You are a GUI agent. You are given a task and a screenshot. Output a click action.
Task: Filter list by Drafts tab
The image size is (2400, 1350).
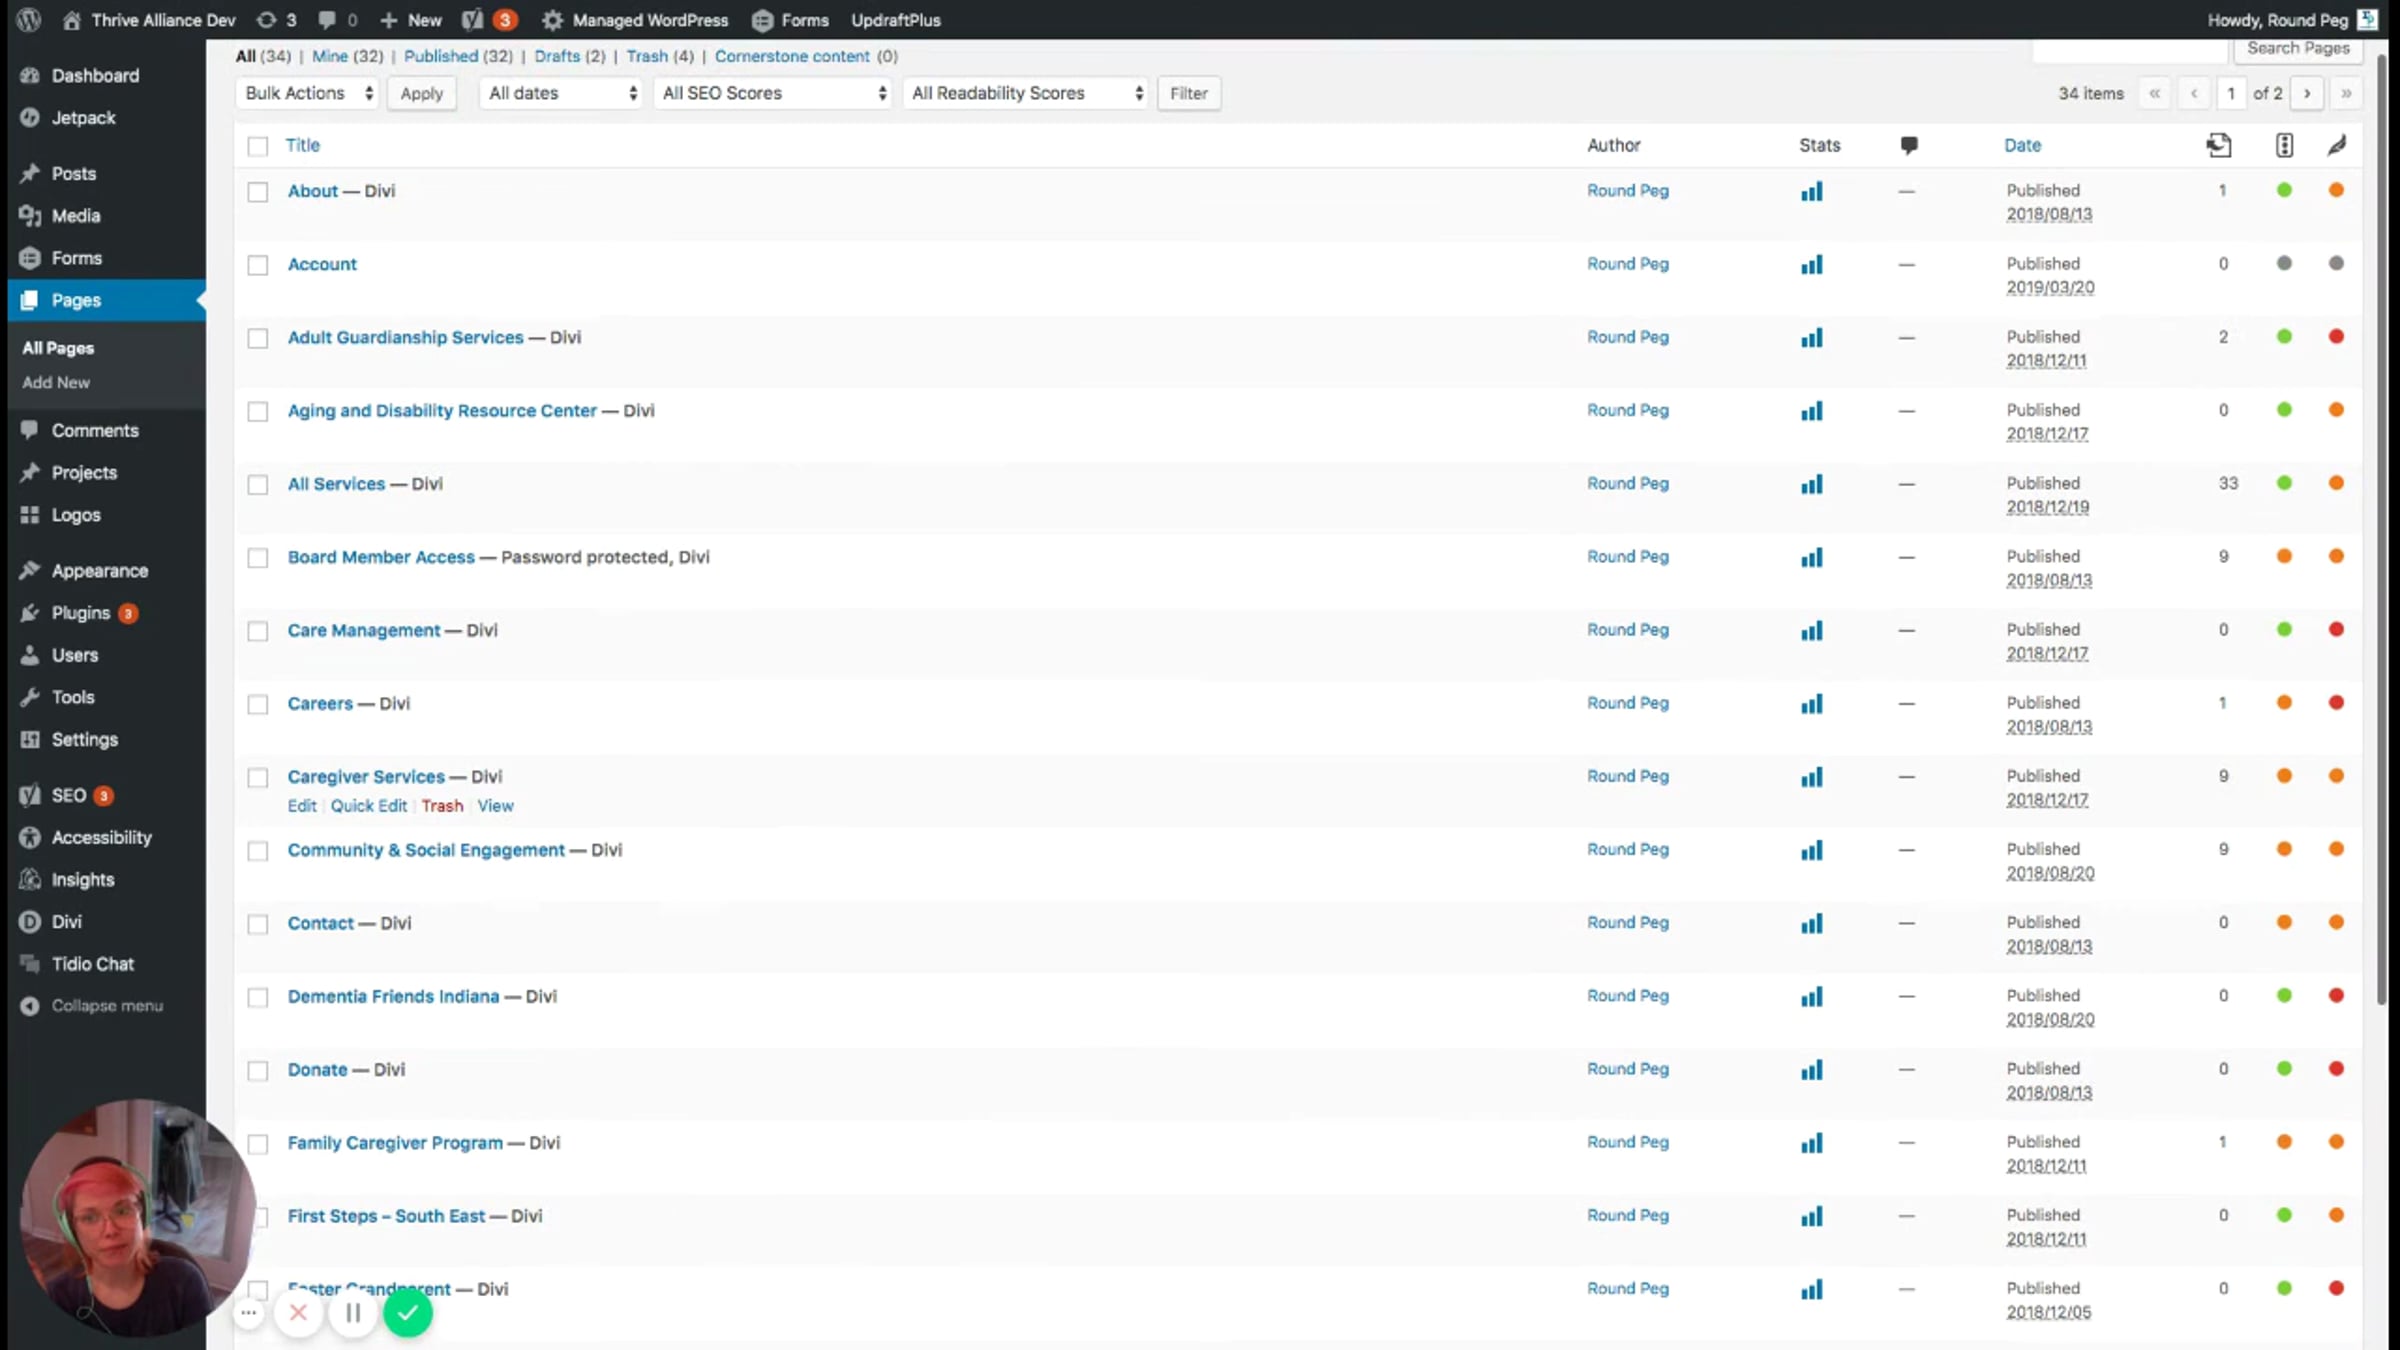pos(557,56)
